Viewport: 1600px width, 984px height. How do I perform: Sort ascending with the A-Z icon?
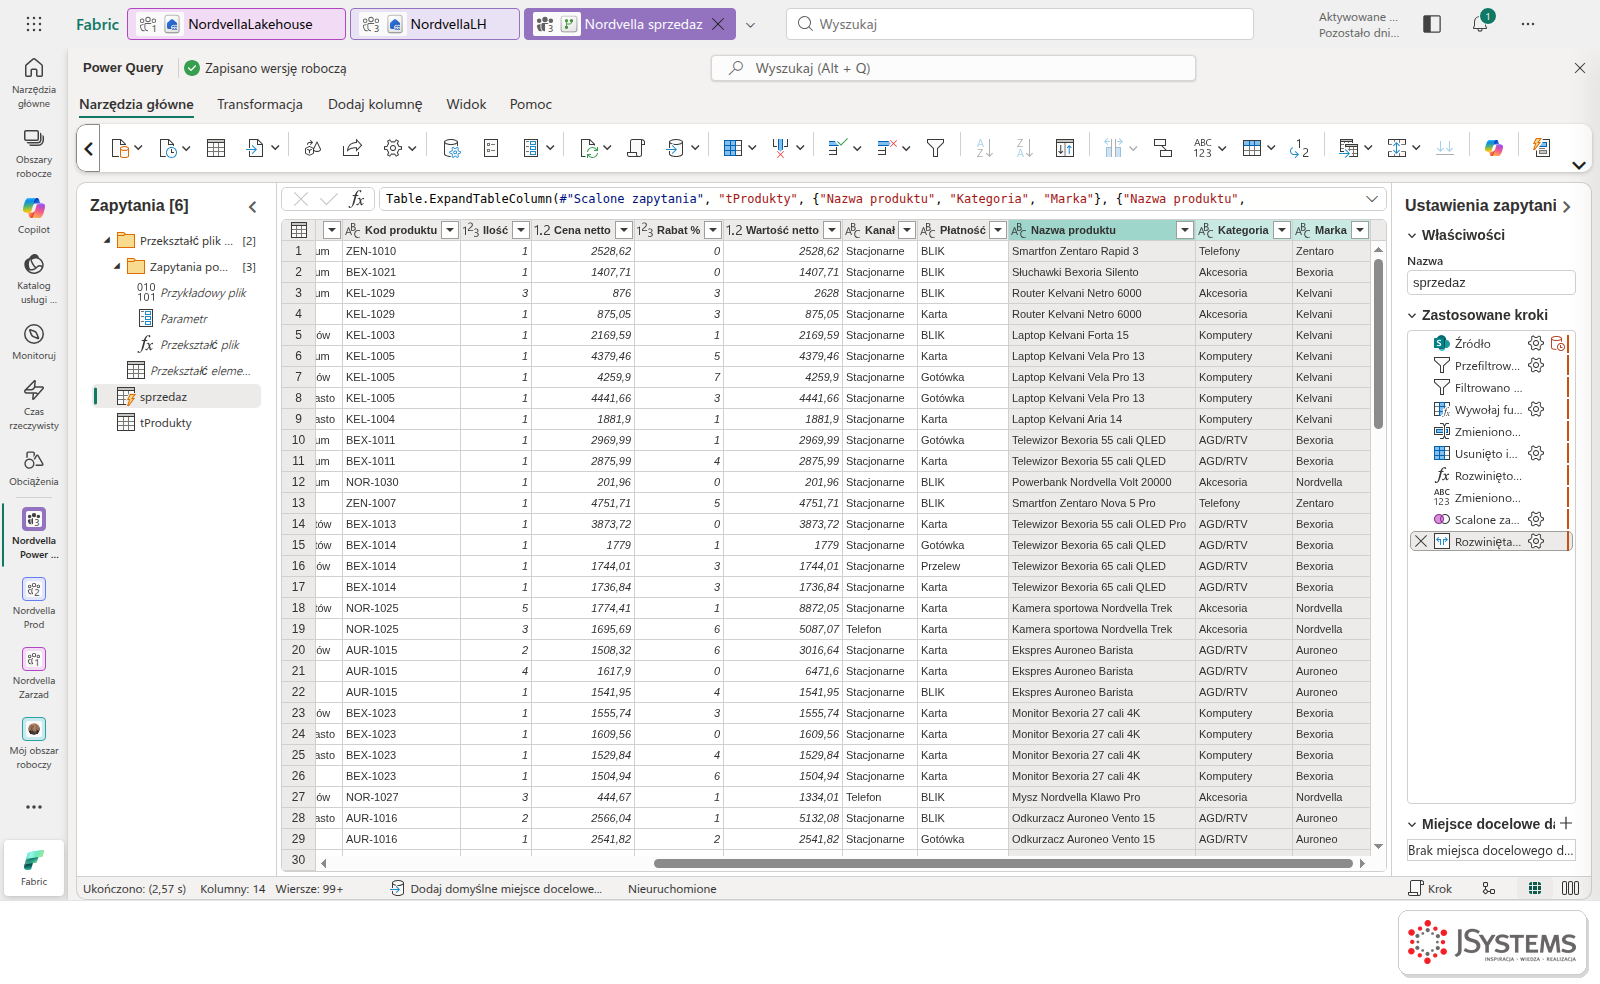click(984, 148)
